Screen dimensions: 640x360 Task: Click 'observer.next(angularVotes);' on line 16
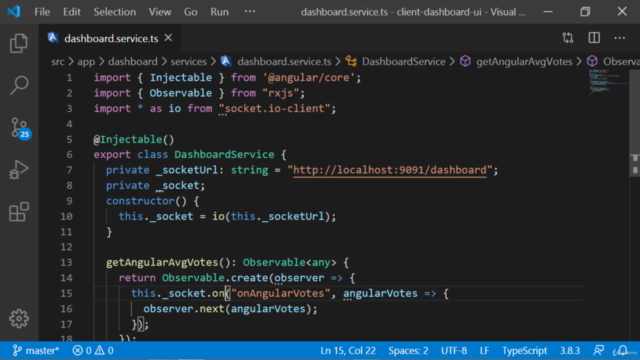coord(230,309)
